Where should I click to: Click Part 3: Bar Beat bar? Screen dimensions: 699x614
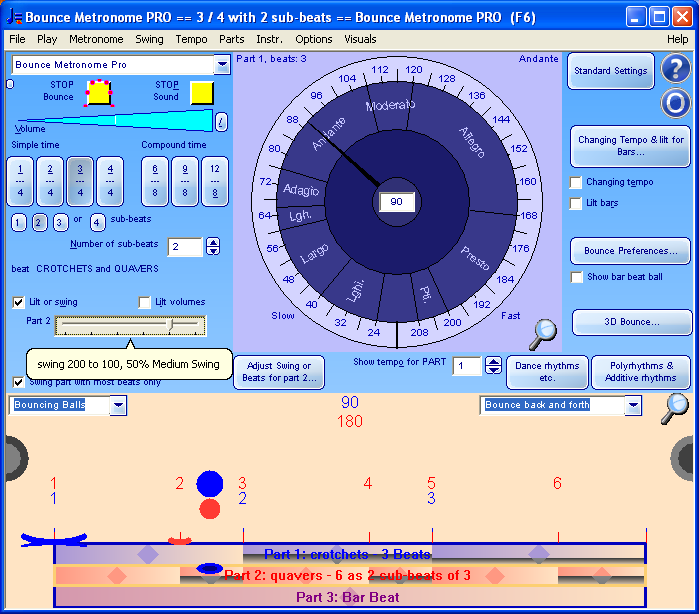(350, 597)
